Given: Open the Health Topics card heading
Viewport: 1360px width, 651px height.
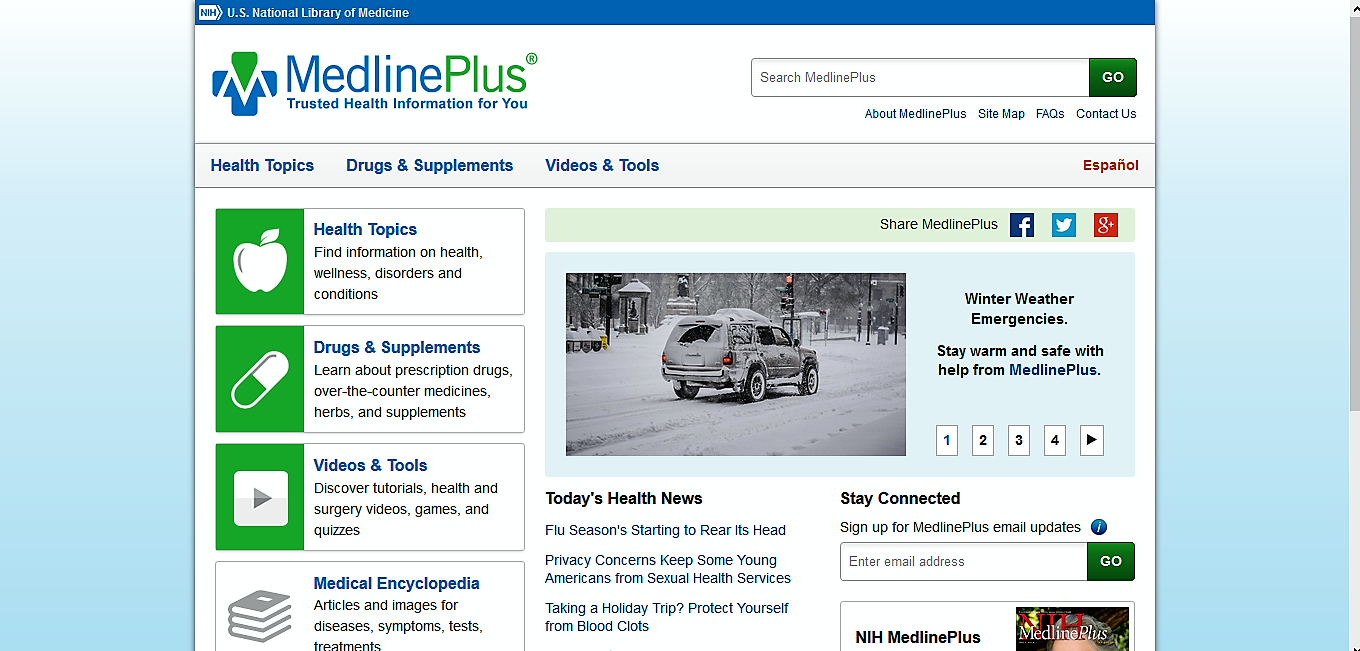Looking at the screenshot, I should [365, 230].
